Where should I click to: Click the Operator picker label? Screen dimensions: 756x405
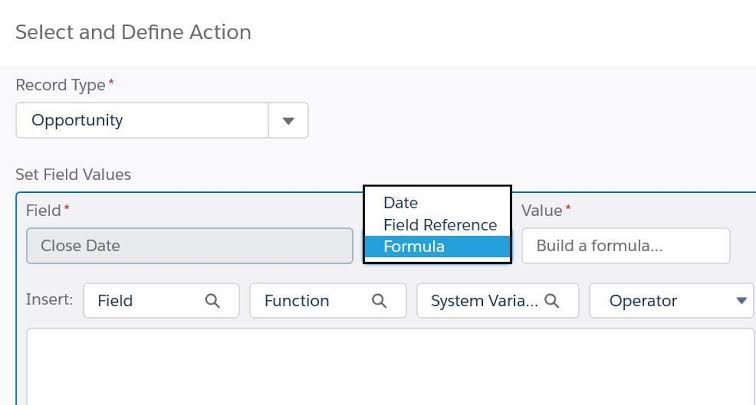(643, 301)
